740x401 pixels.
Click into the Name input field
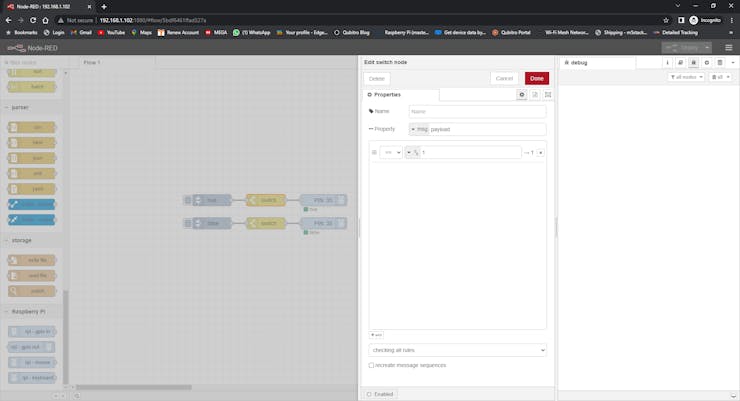[x=476, y=112]
